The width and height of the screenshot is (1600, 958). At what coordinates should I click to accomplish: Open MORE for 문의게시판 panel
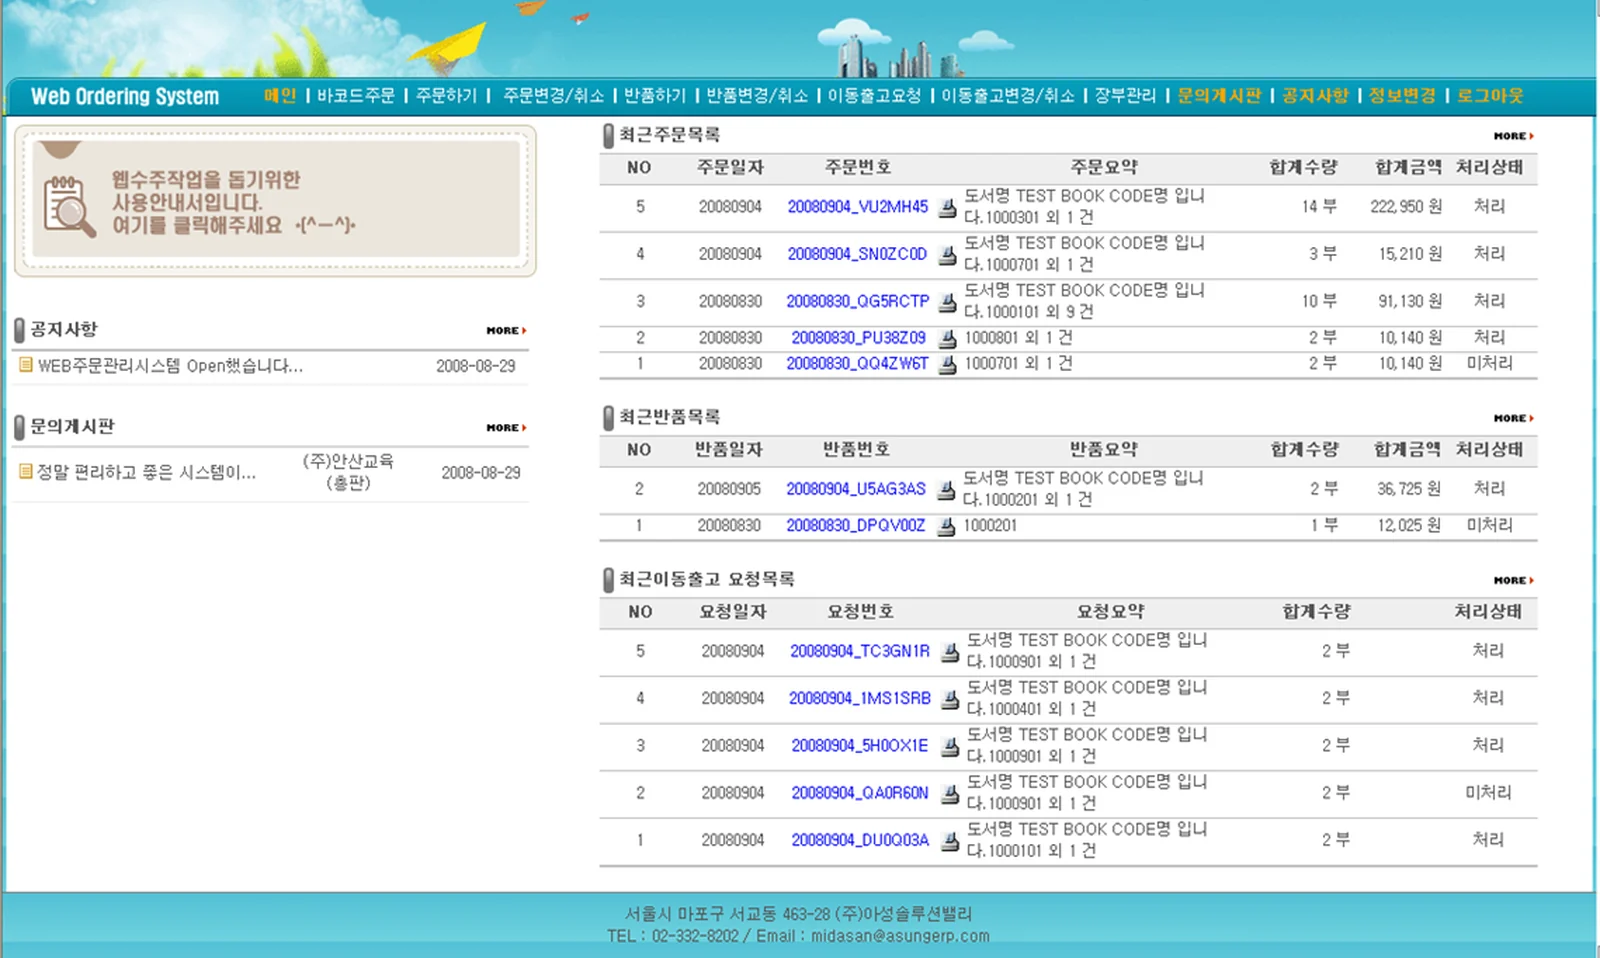[506, 427]
